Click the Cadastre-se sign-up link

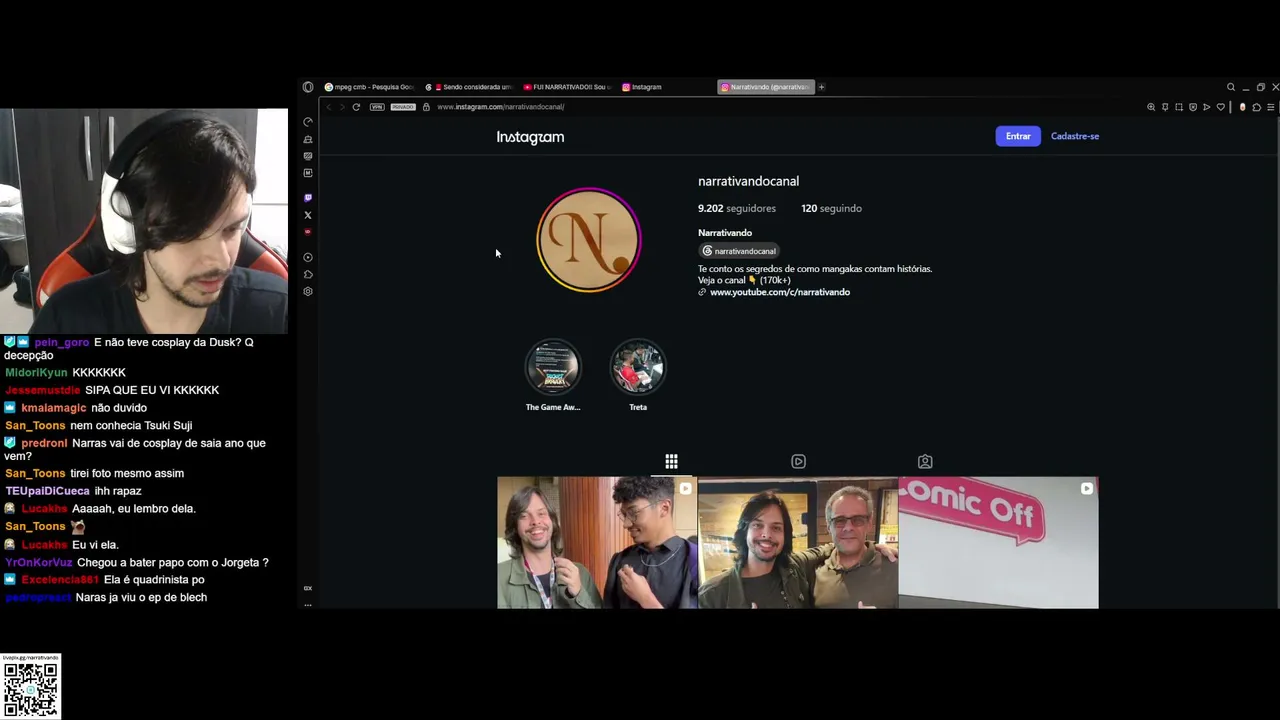(1075, 136)
